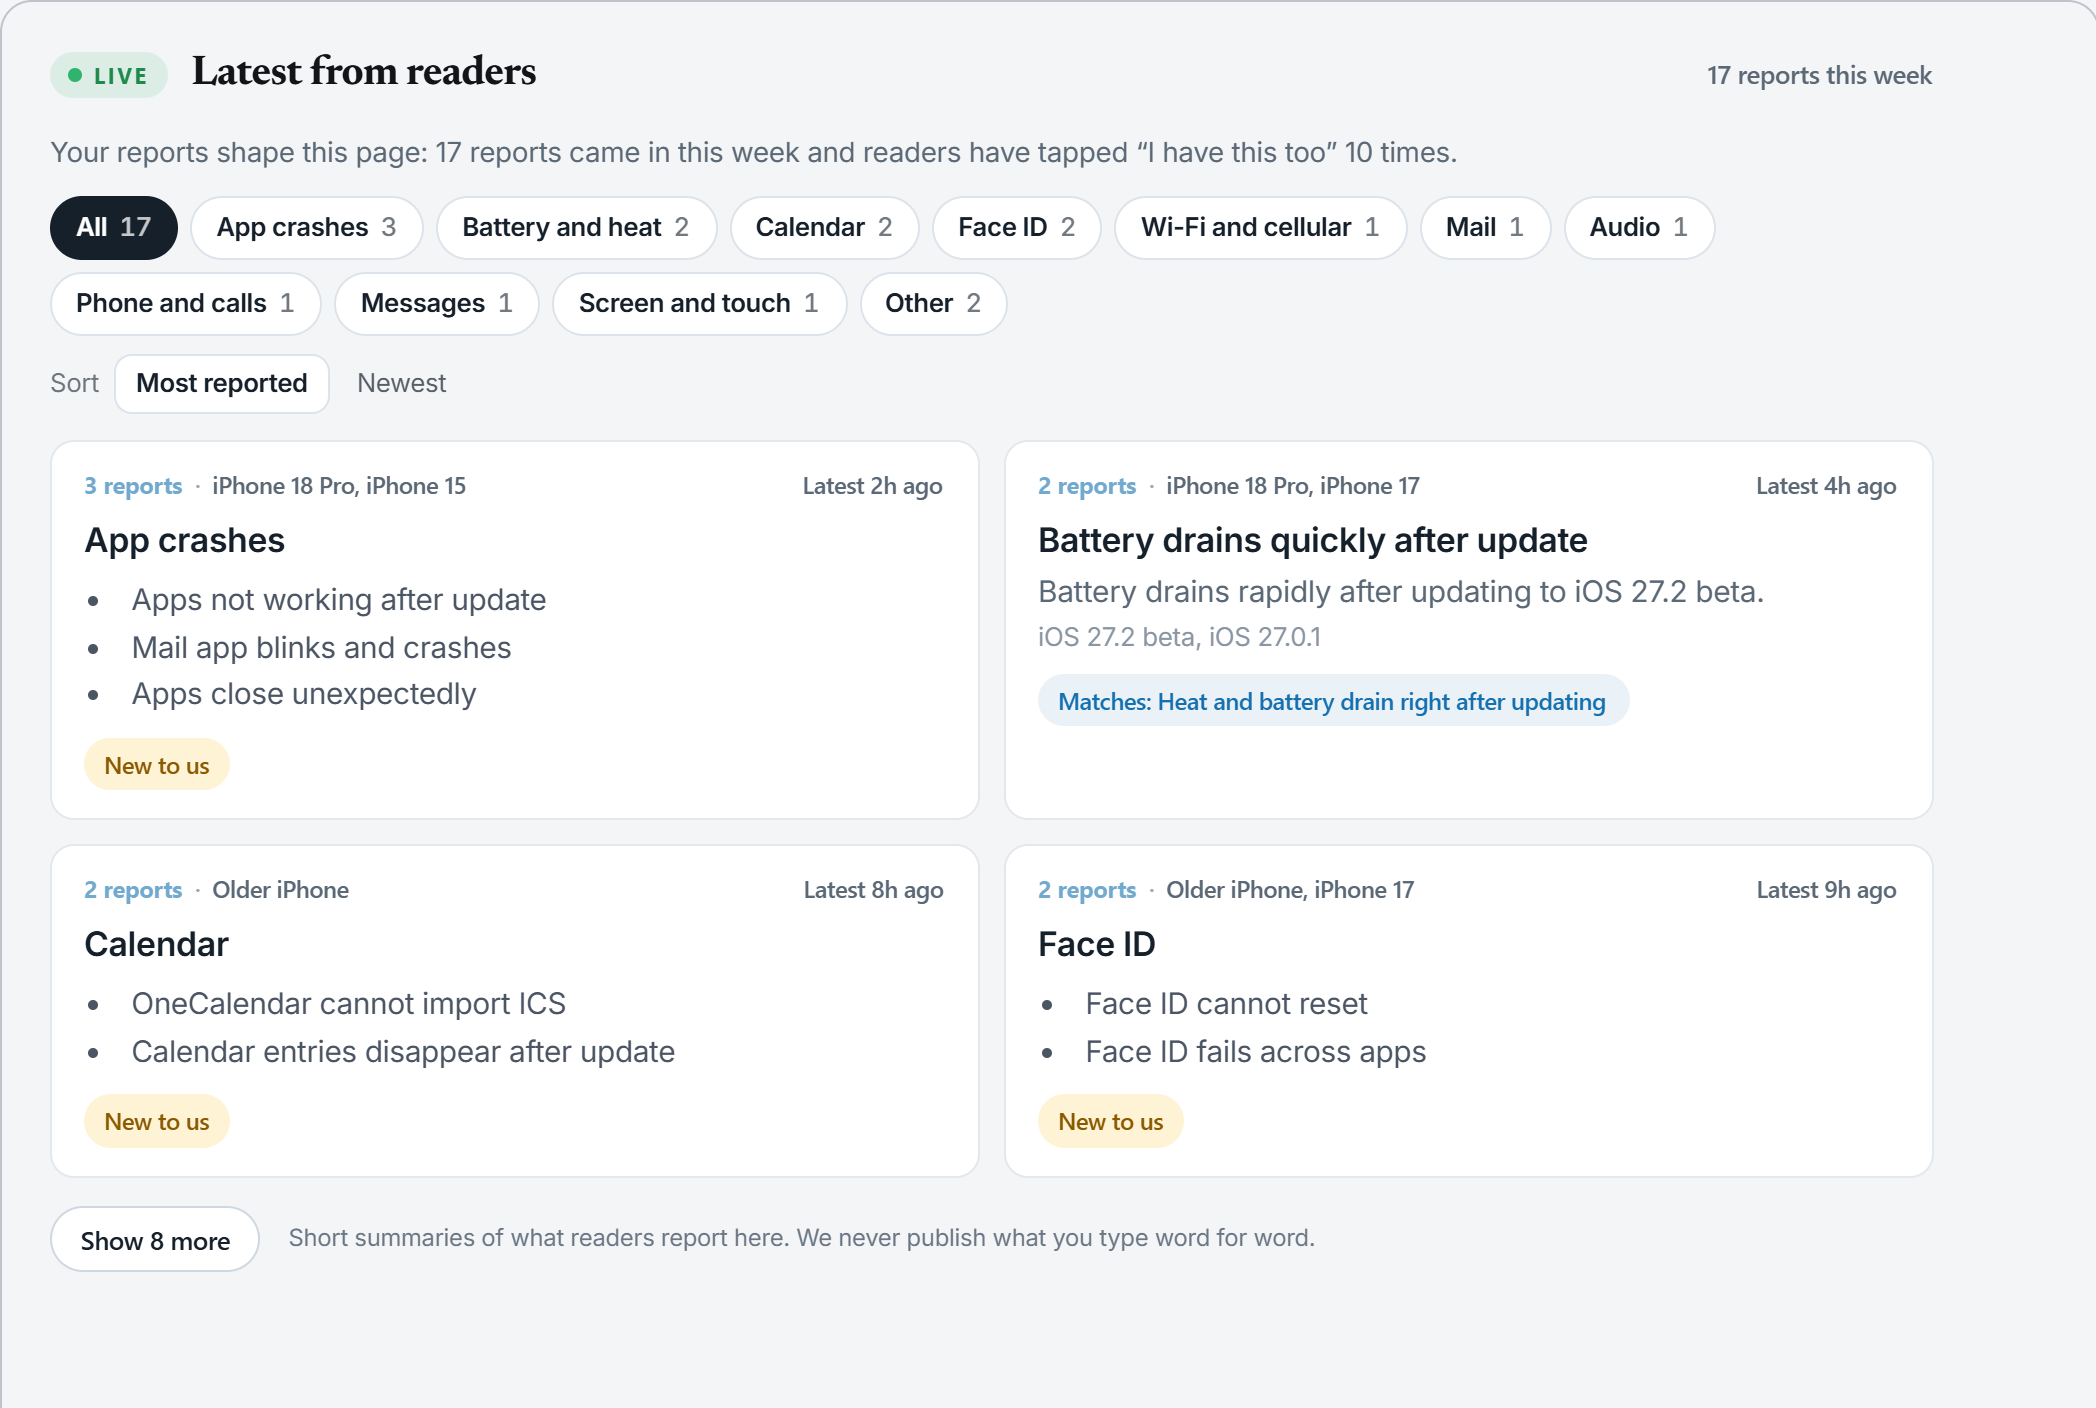Click 'Face ID fails across apps' item
Image resolution: width=2096 pixels, height=1408 pixels.
tap(1256, 1051)
